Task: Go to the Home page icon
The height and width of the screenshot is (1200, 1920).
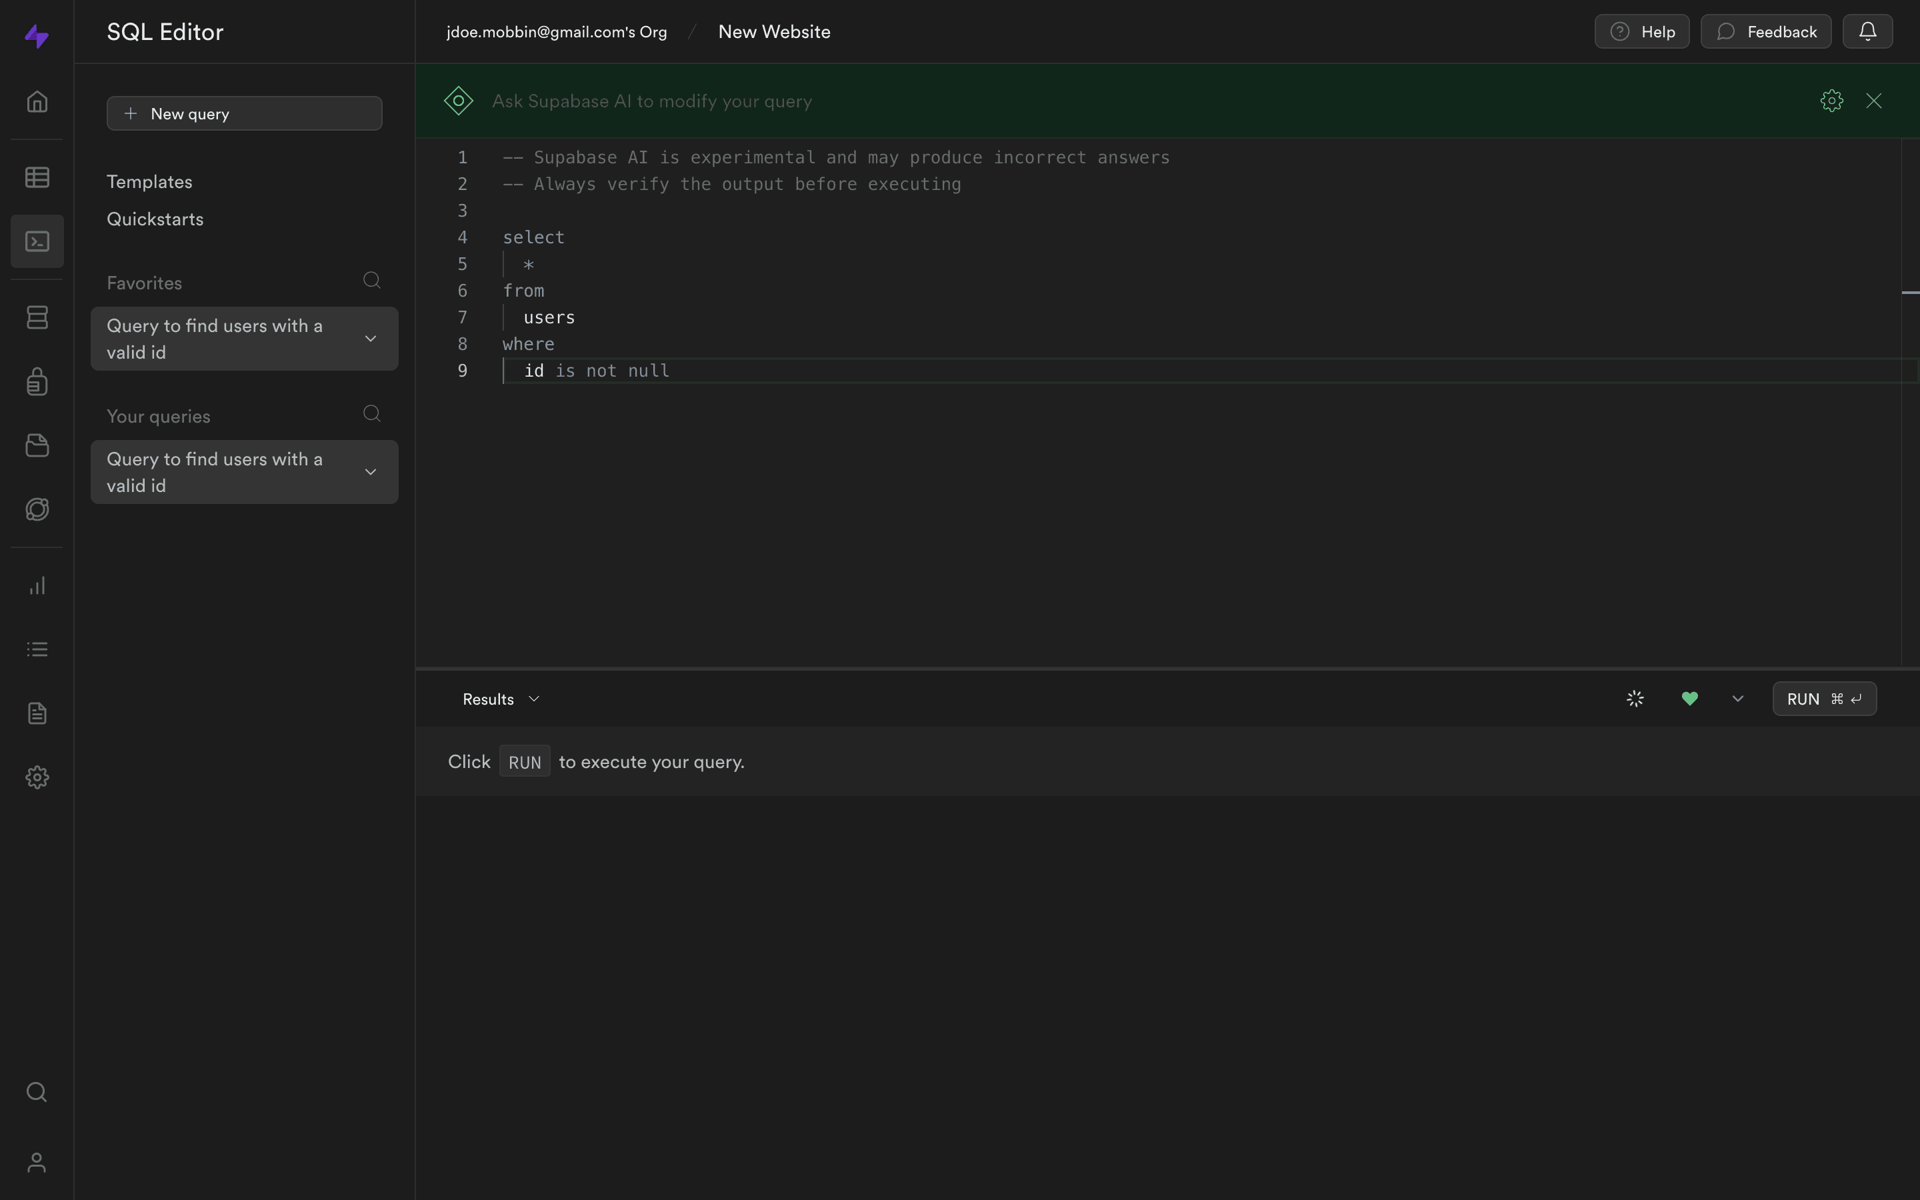Action: 37,101
